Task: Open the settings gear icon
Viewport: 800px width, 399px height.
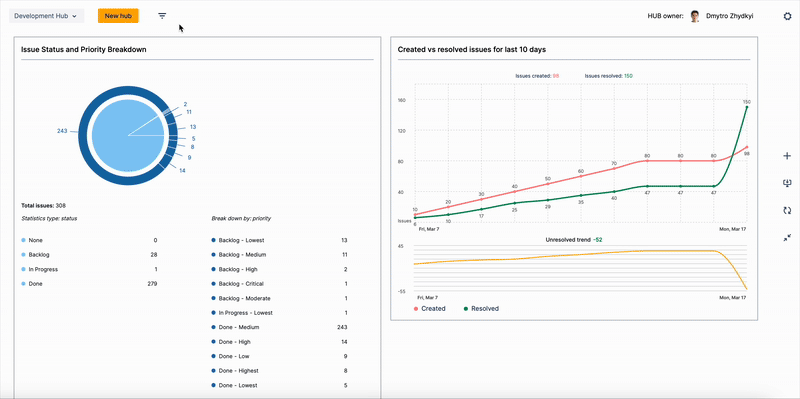Action: (787, 16)
